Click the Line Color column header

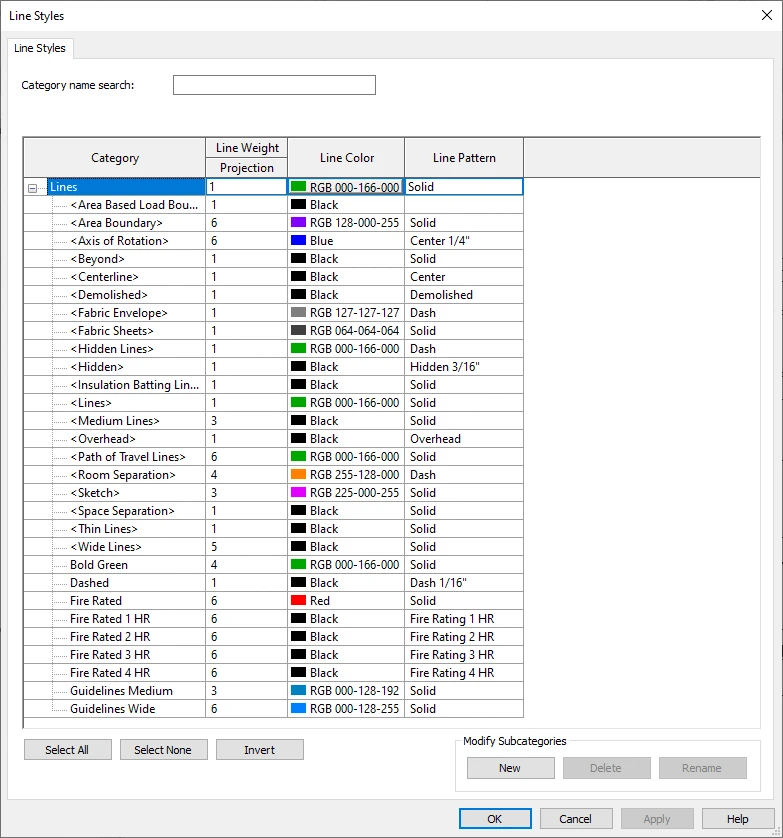347,158
